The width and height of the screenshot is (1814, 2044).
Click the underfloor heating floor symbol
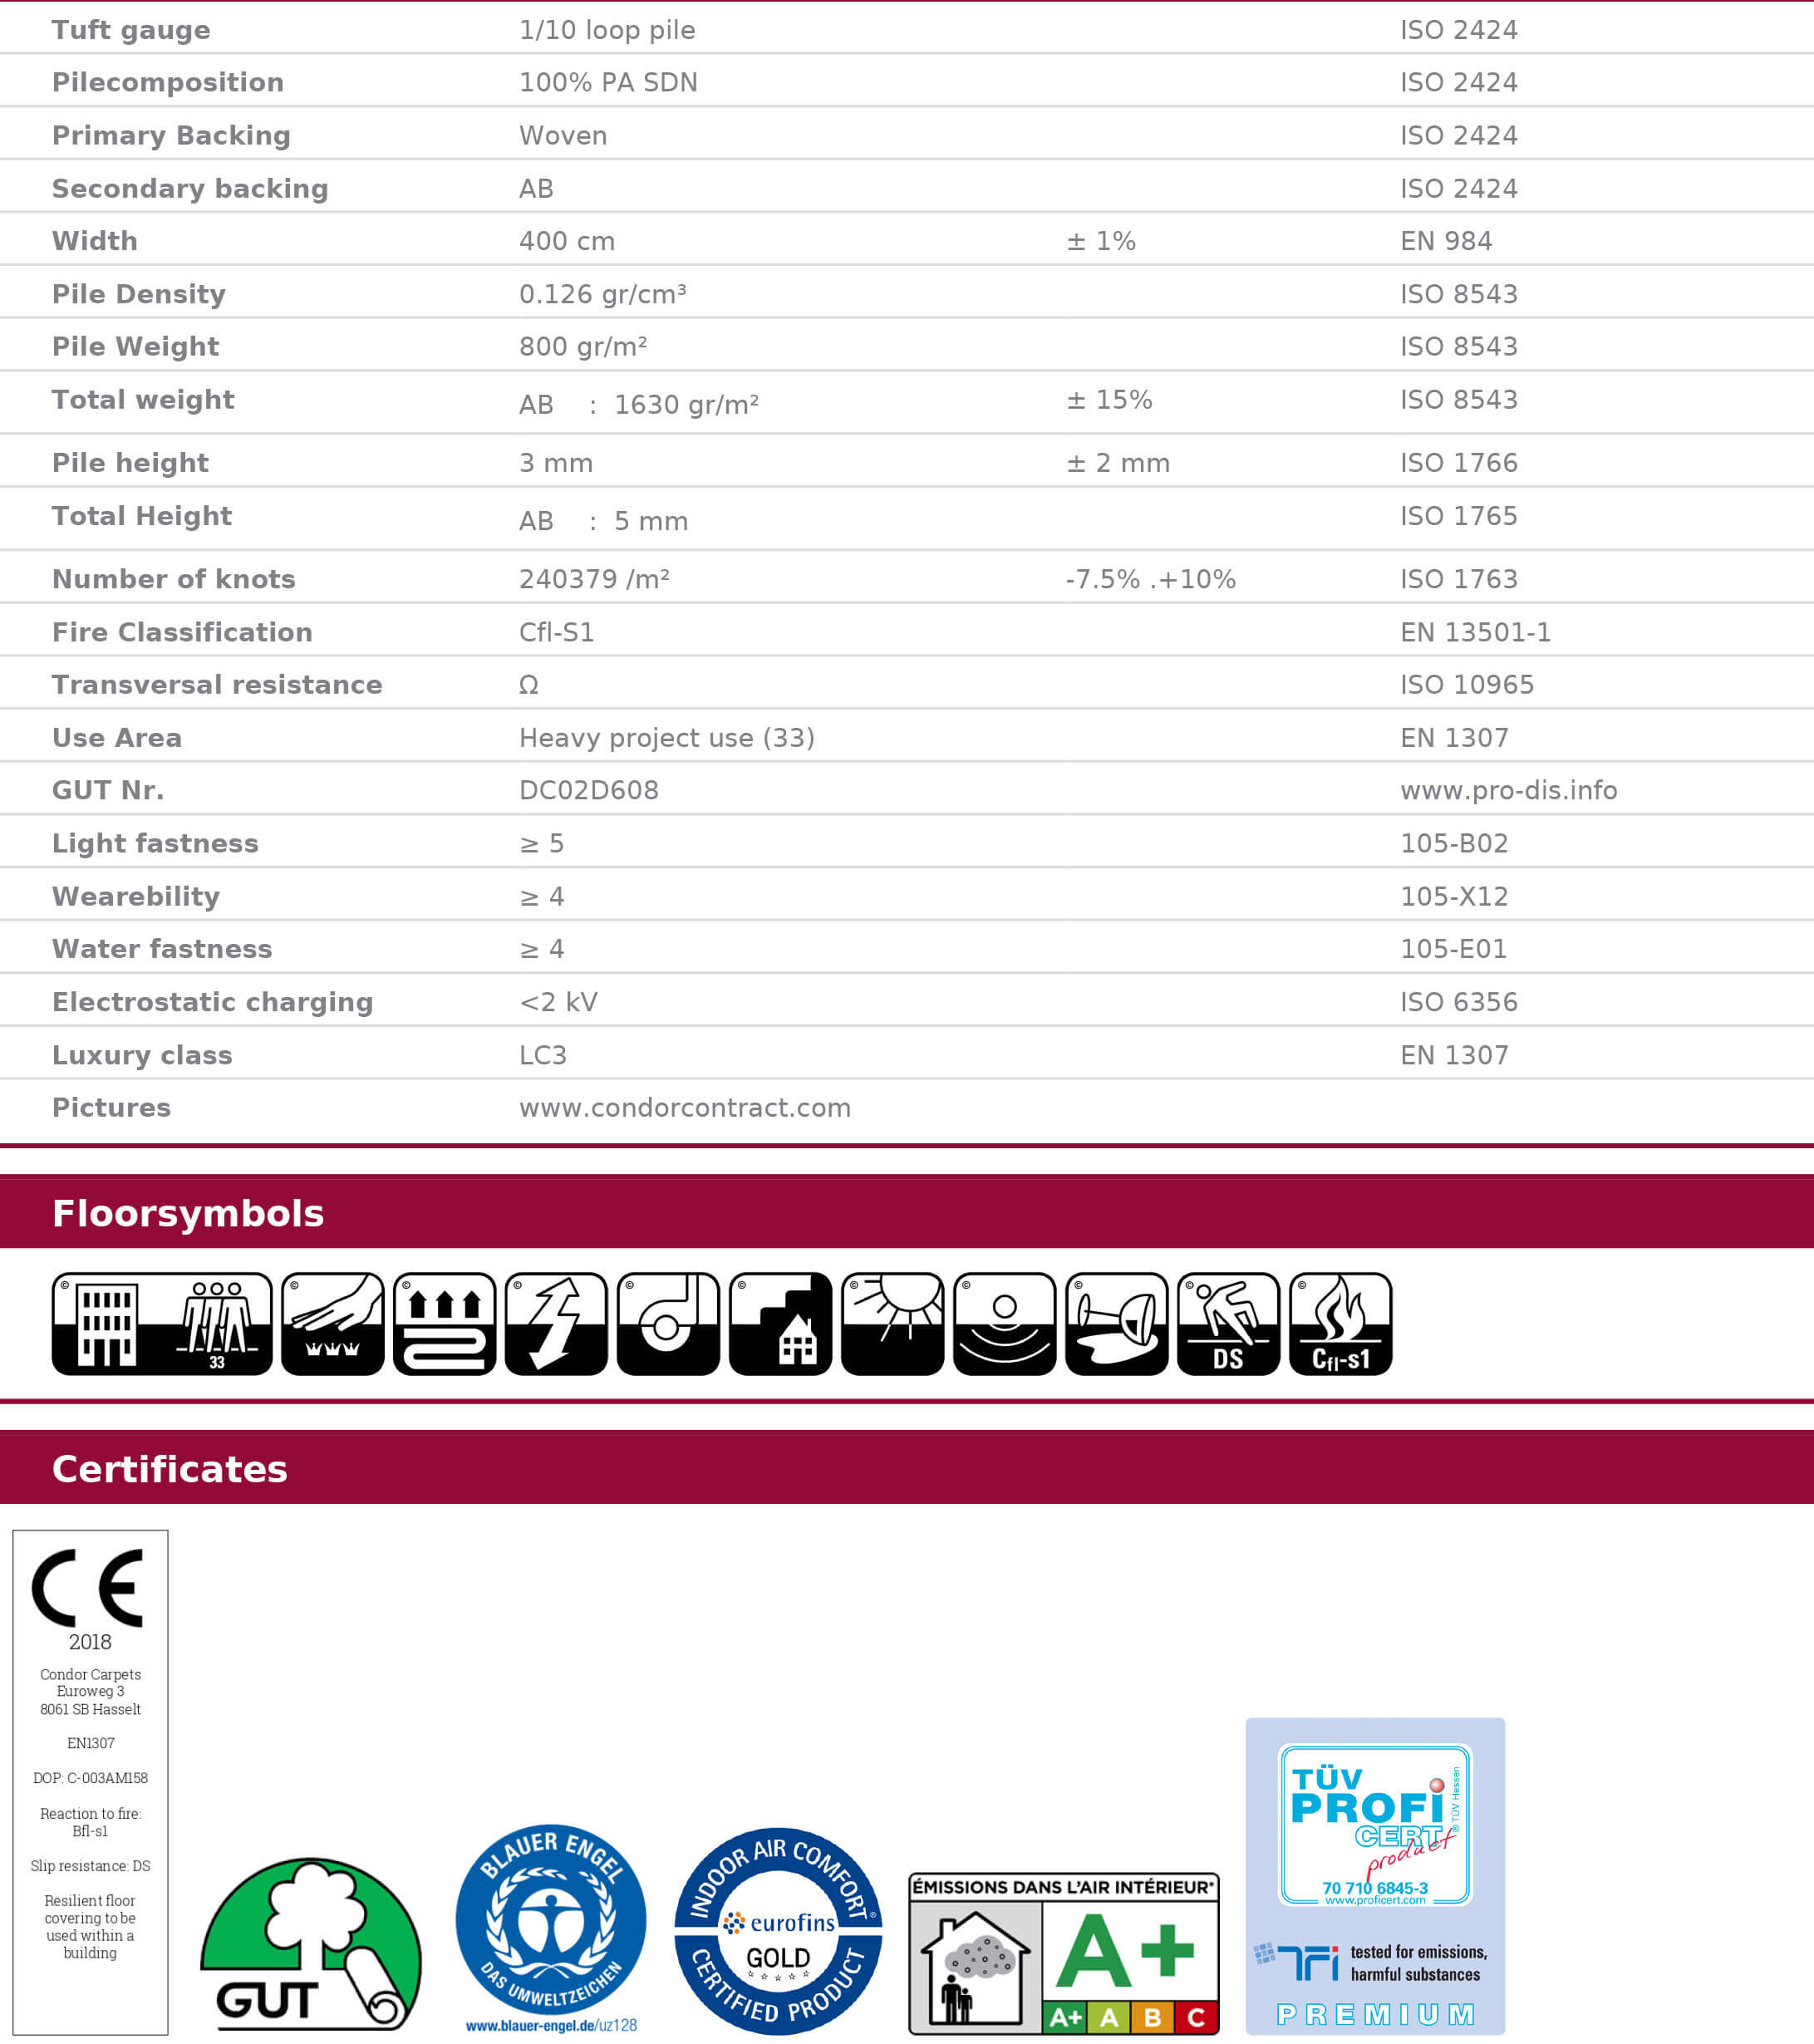444,1323
